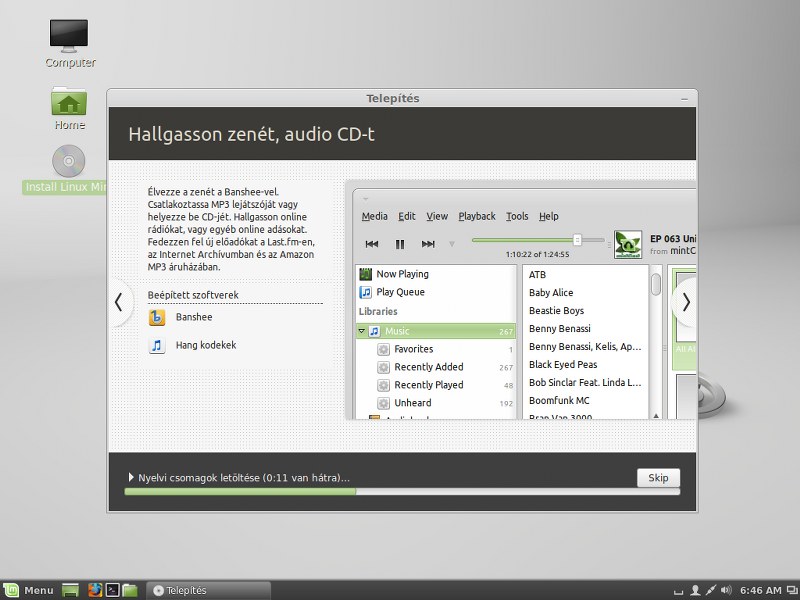
Task: Open the dropdown arrow beside next track
Action: coord(452,244)
